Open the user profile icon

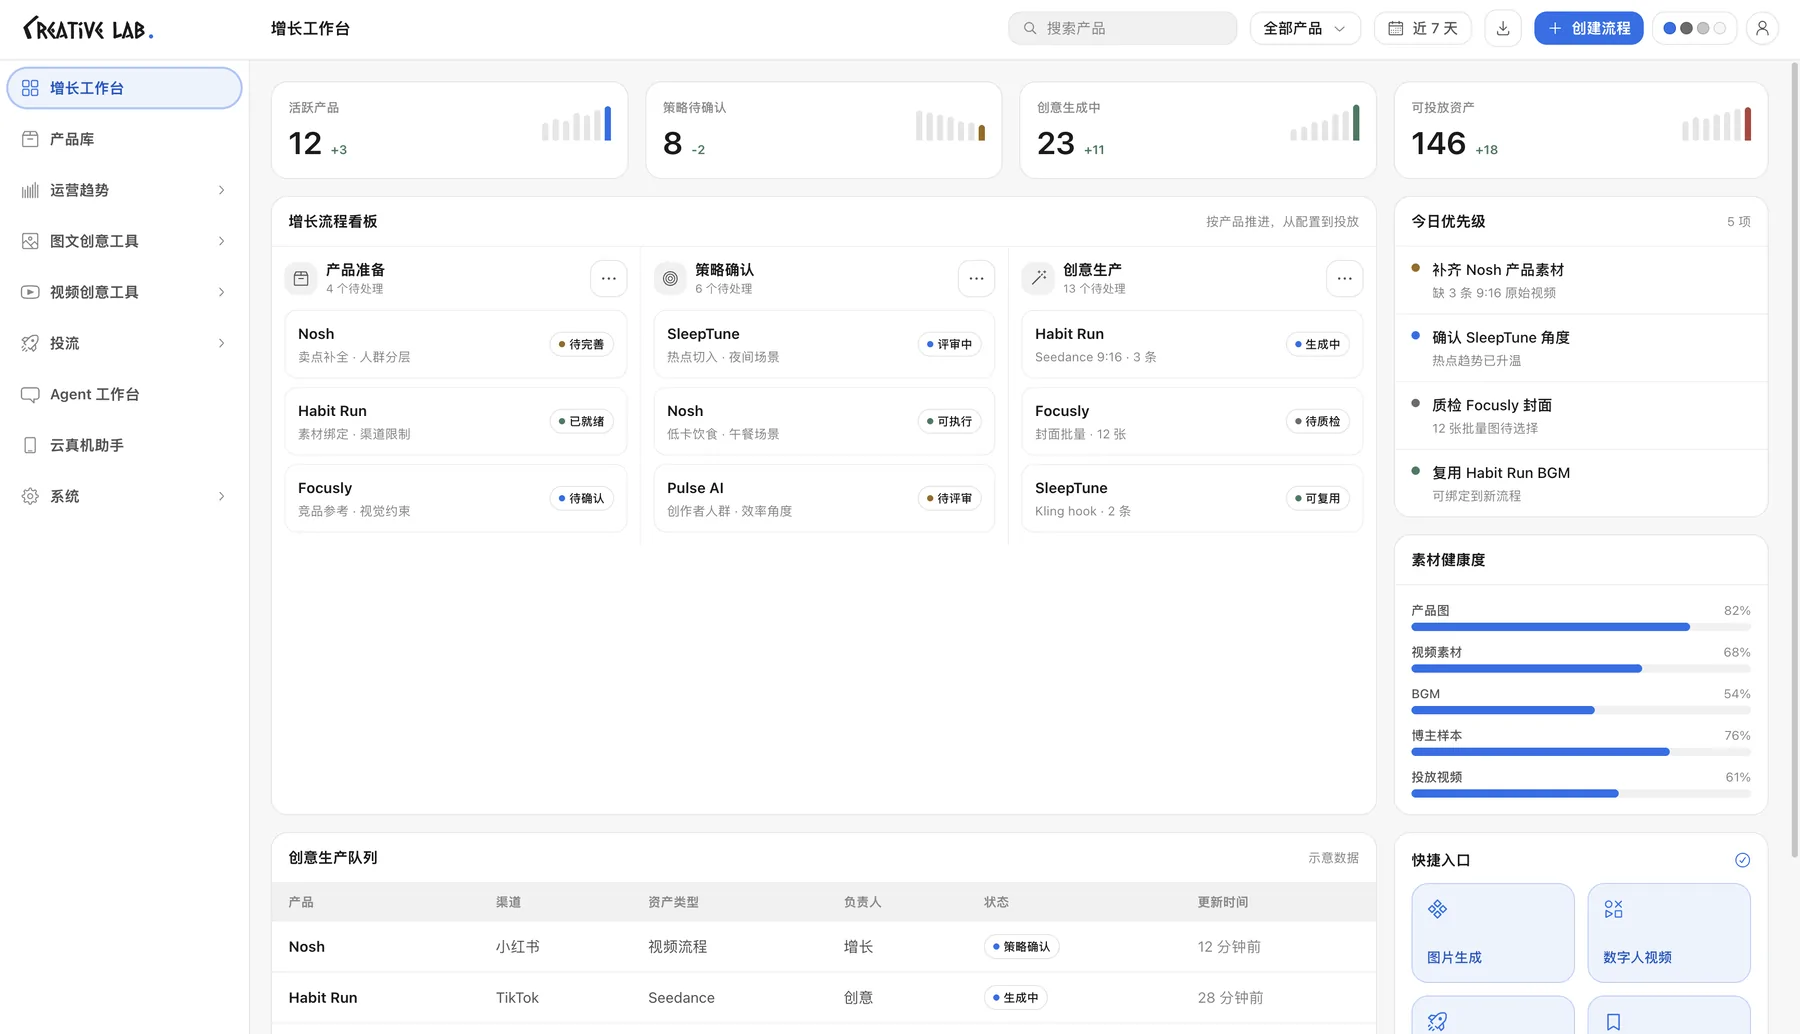point(1762,28)
